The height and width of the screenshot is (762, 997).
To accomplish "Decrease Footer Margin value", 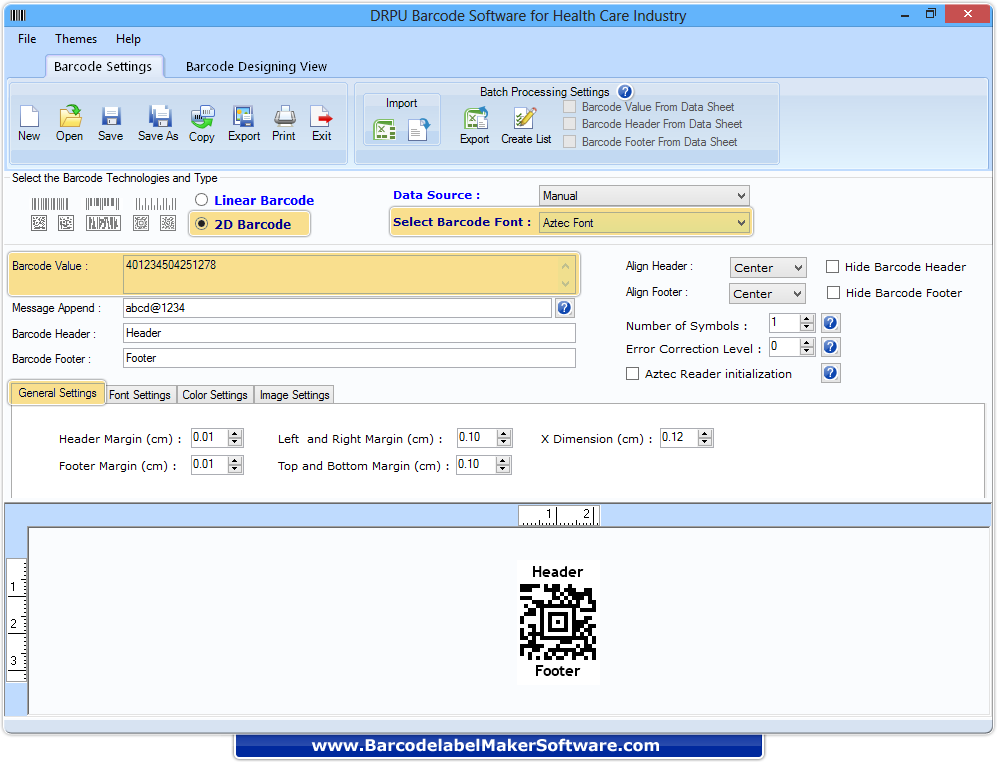I will 235,469.
